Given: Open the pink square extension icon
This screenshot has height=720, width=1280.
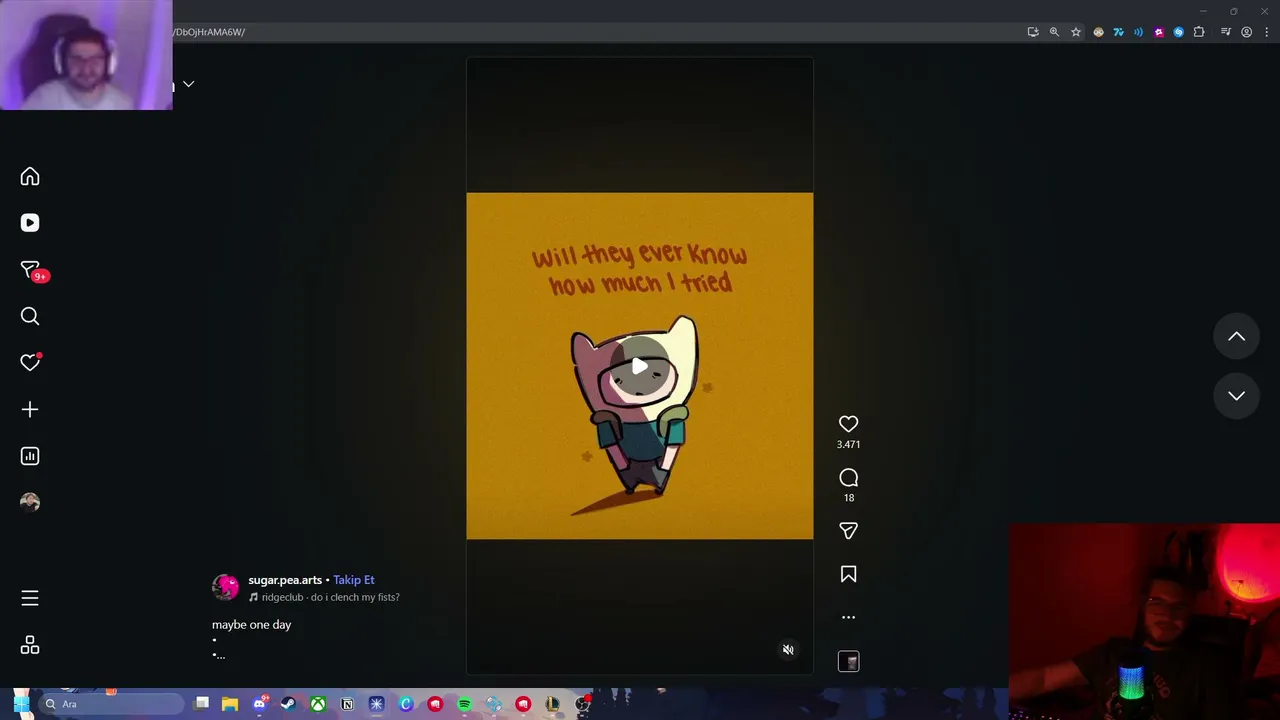Looking at the screenshot, I should (x=1159, y=32).
